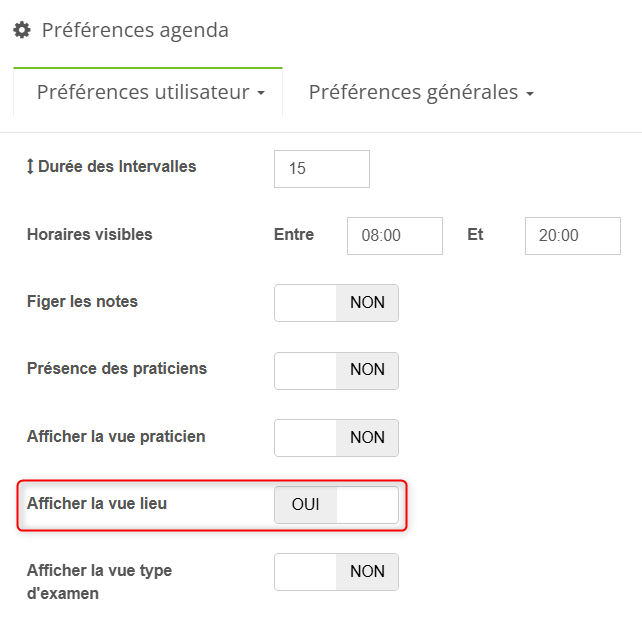Focus the 08:00 start time field

click(394, 236)
